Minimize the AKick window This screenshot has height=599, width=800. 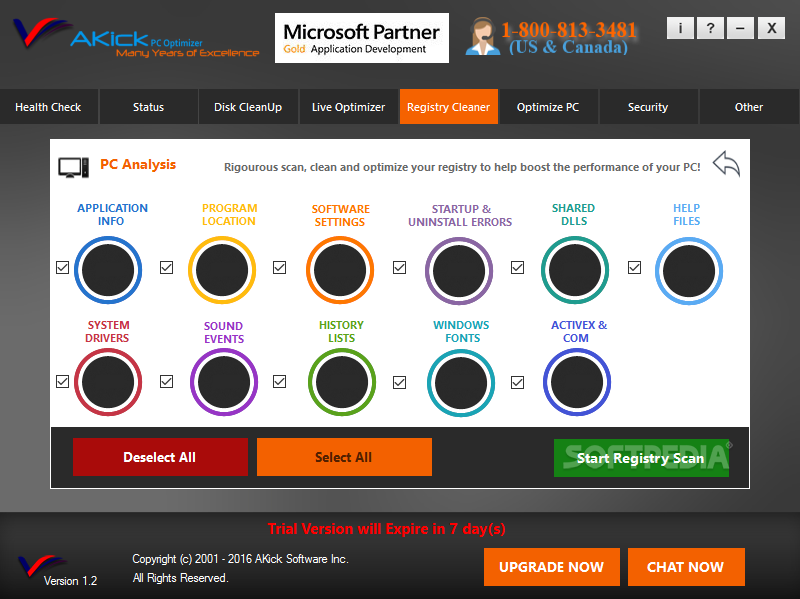(740, 28)
